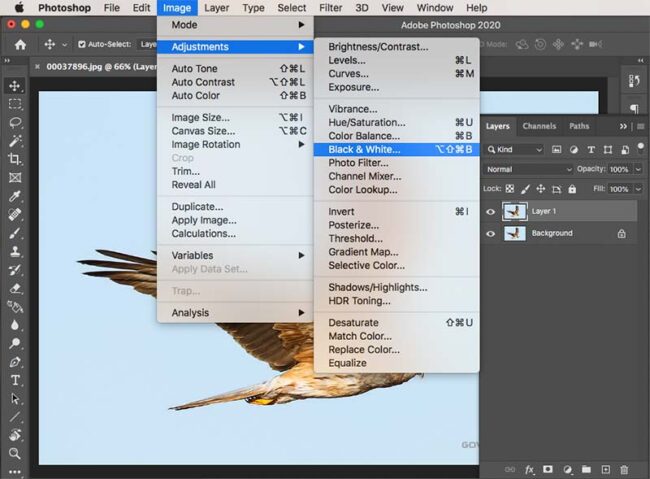Screen dimensions: 650x479
Task: Choose Auto Tone menu entry
Action: point(235,68)
